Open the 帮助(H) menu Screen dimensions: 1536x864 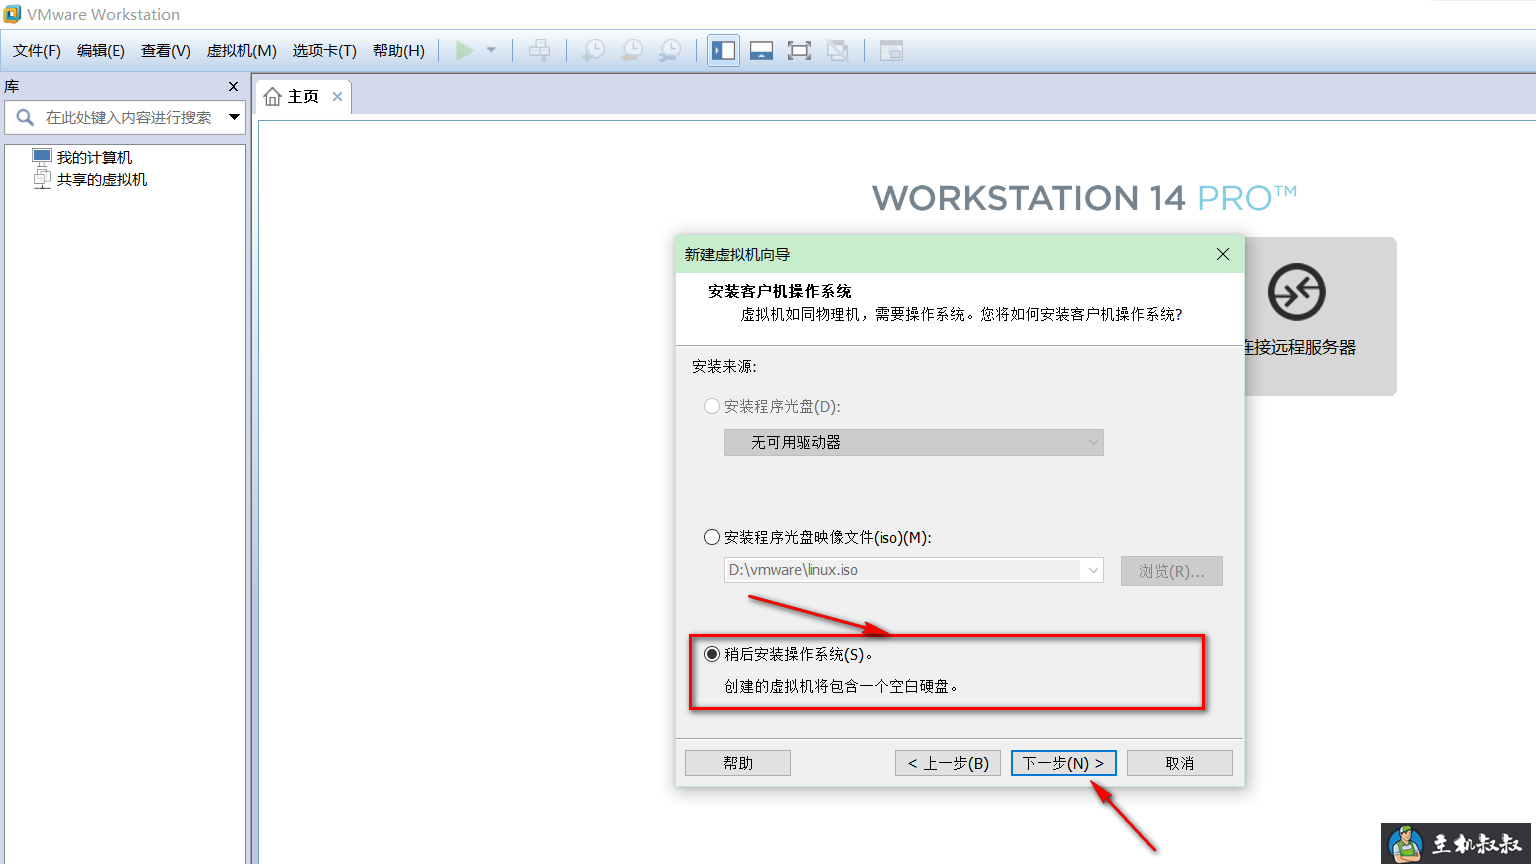pyautogui.click(x=399, y=50)
